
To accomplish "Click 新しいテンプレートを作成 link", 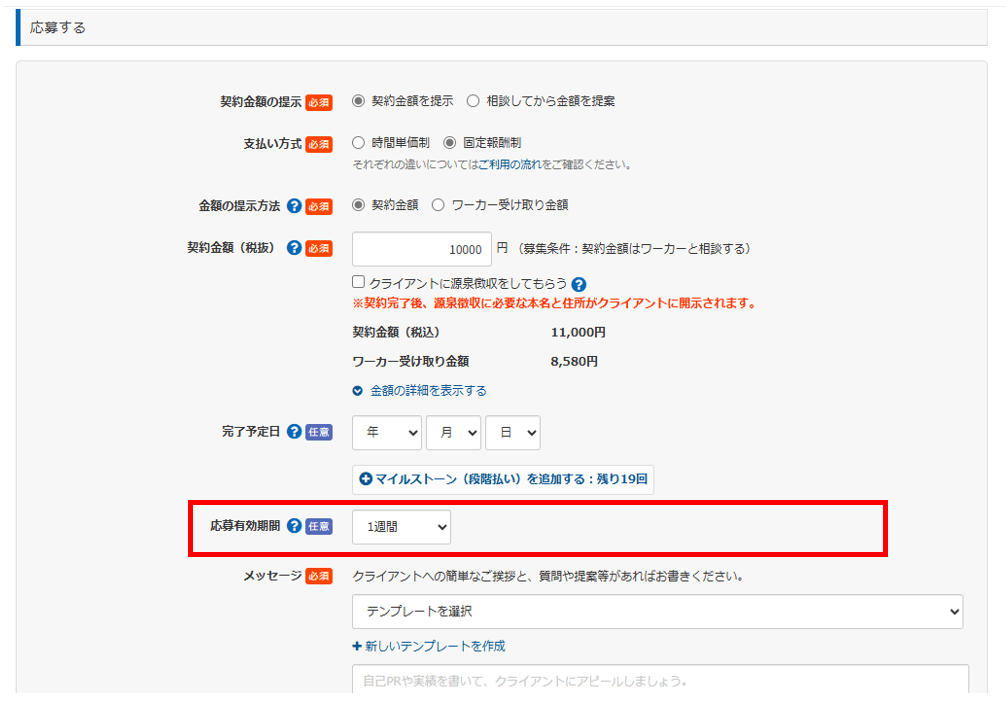I will tap(429, 646).
